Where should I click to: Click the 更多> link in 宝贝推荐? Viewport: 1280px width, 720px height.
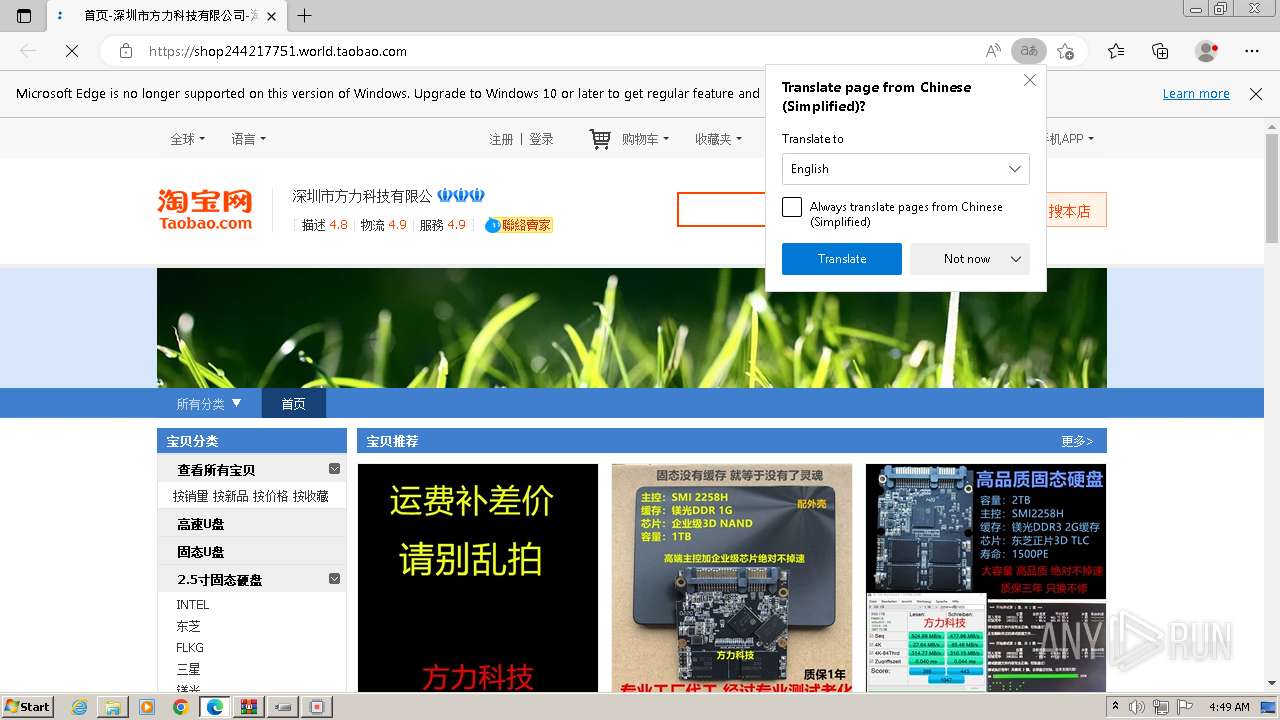tap(1077, 441)
